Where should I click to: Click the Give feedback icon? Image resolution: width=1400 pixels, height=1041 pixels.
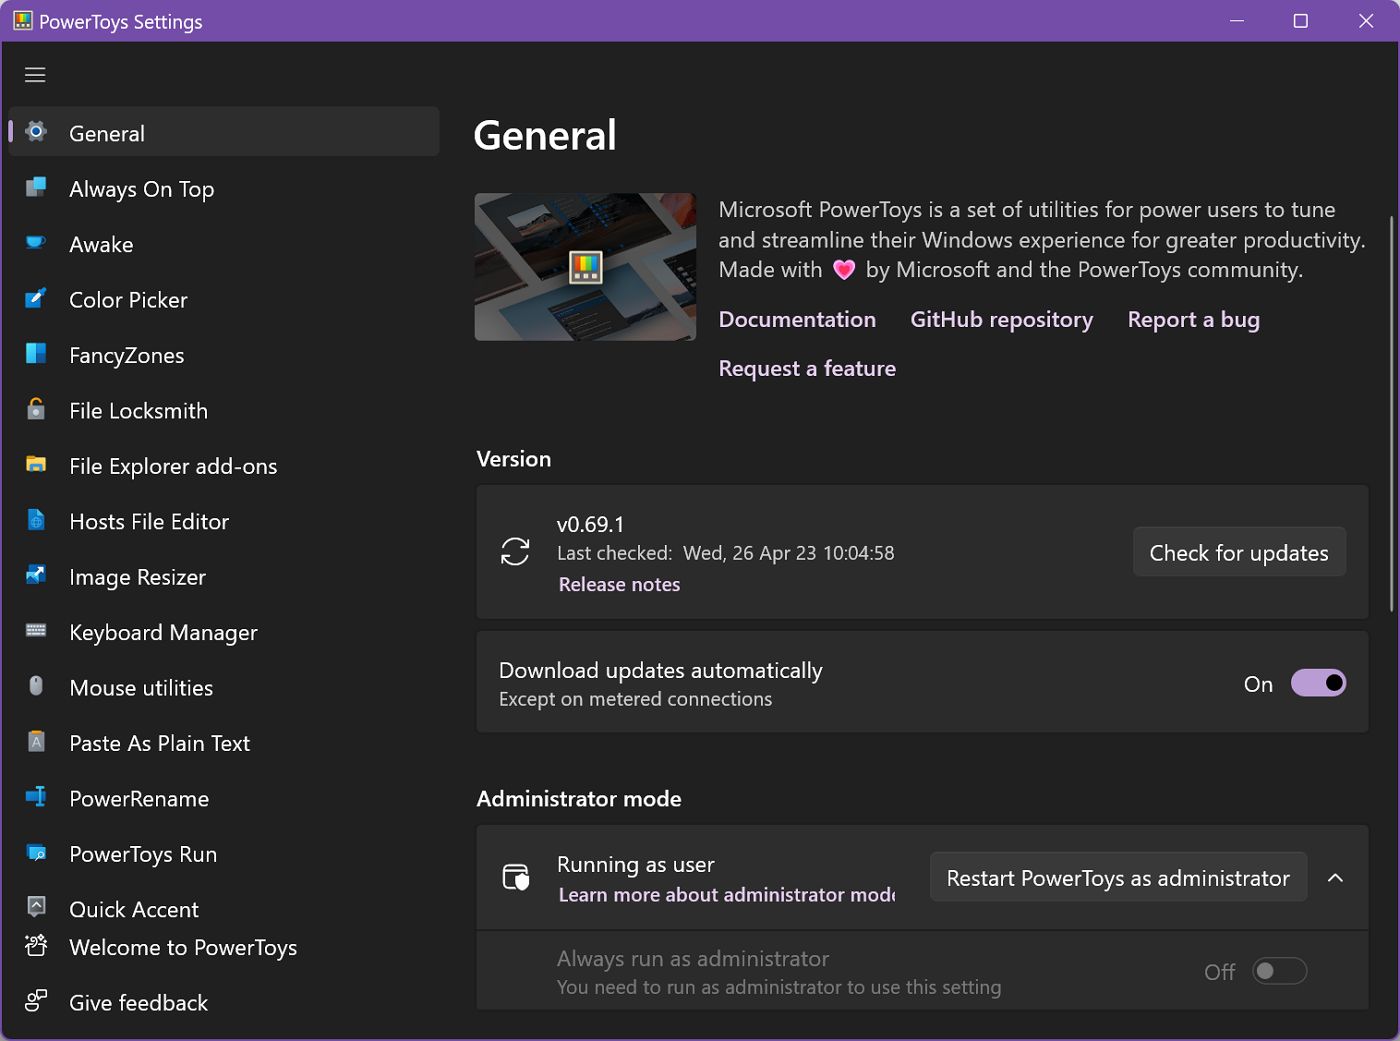pos(36,1001)
